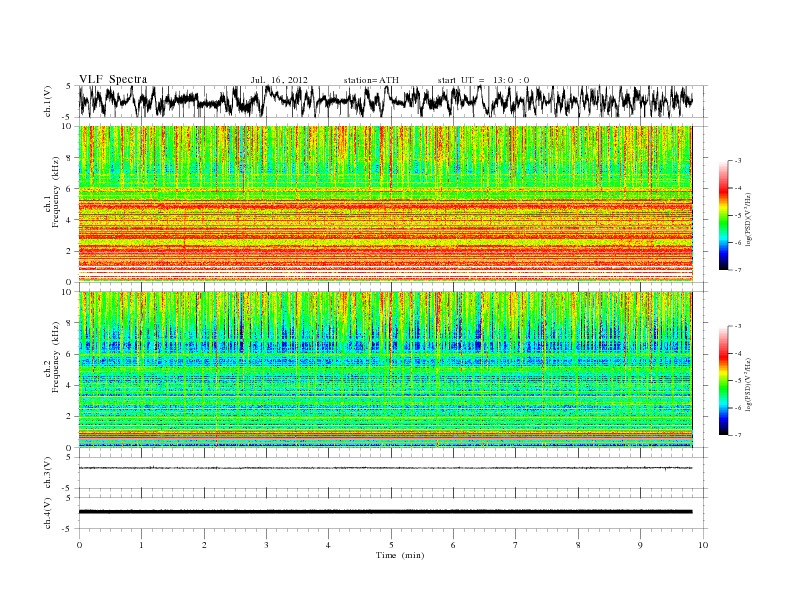792x612 pixels.
Task: Click the ch.2 spectrogram color scale bar
Action: click(723, 381)
